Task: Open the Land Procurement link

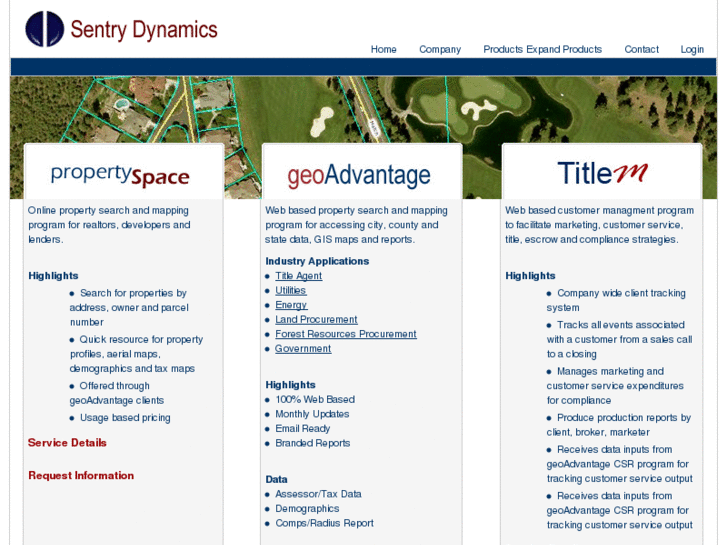Action: pyautogui.click(x=316, y=320)
